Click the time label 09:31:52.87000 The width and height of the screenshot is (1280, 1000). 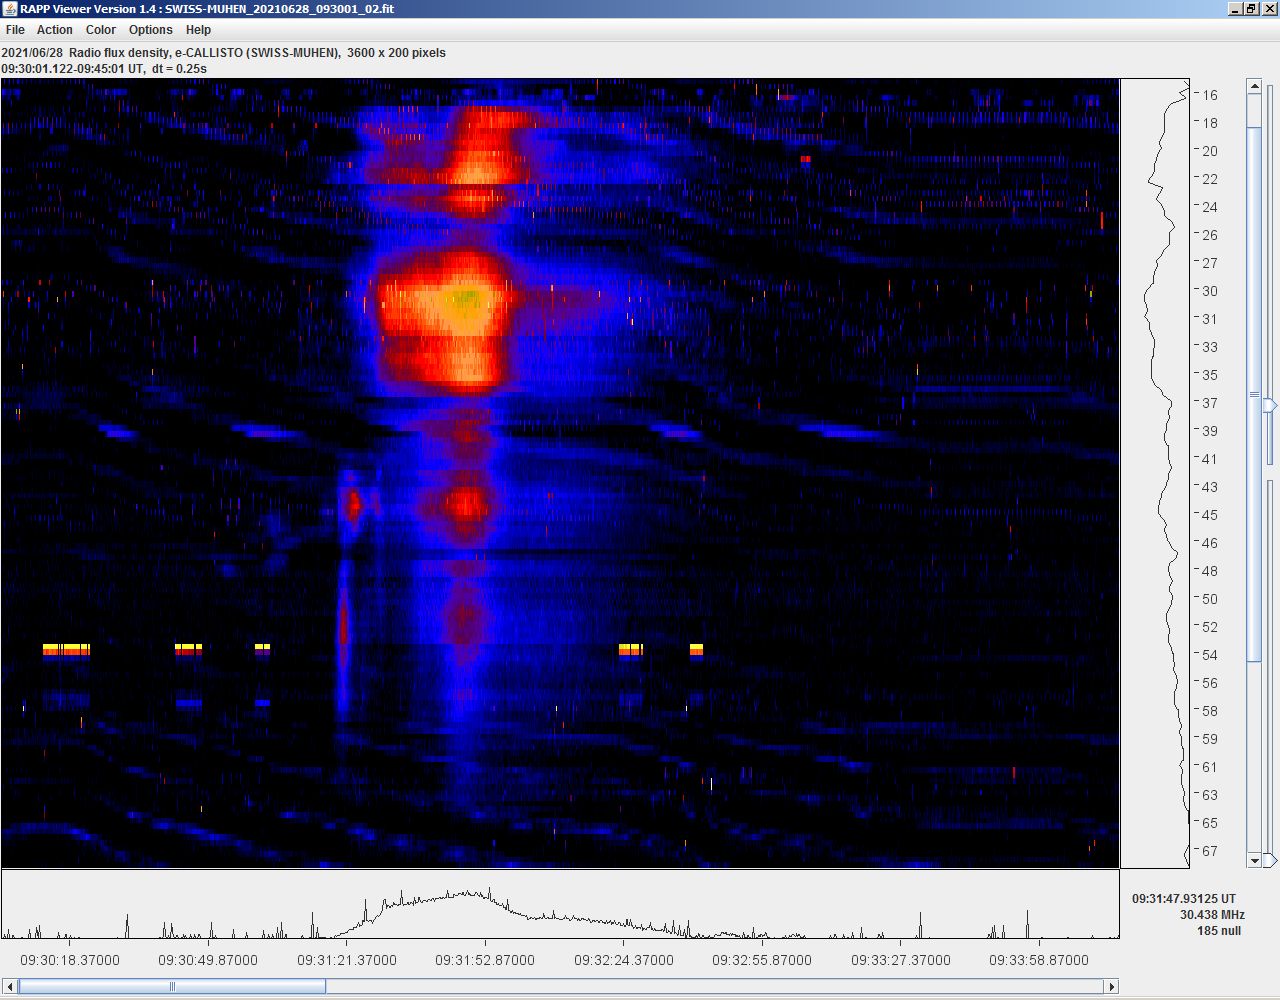click(485, 960)
